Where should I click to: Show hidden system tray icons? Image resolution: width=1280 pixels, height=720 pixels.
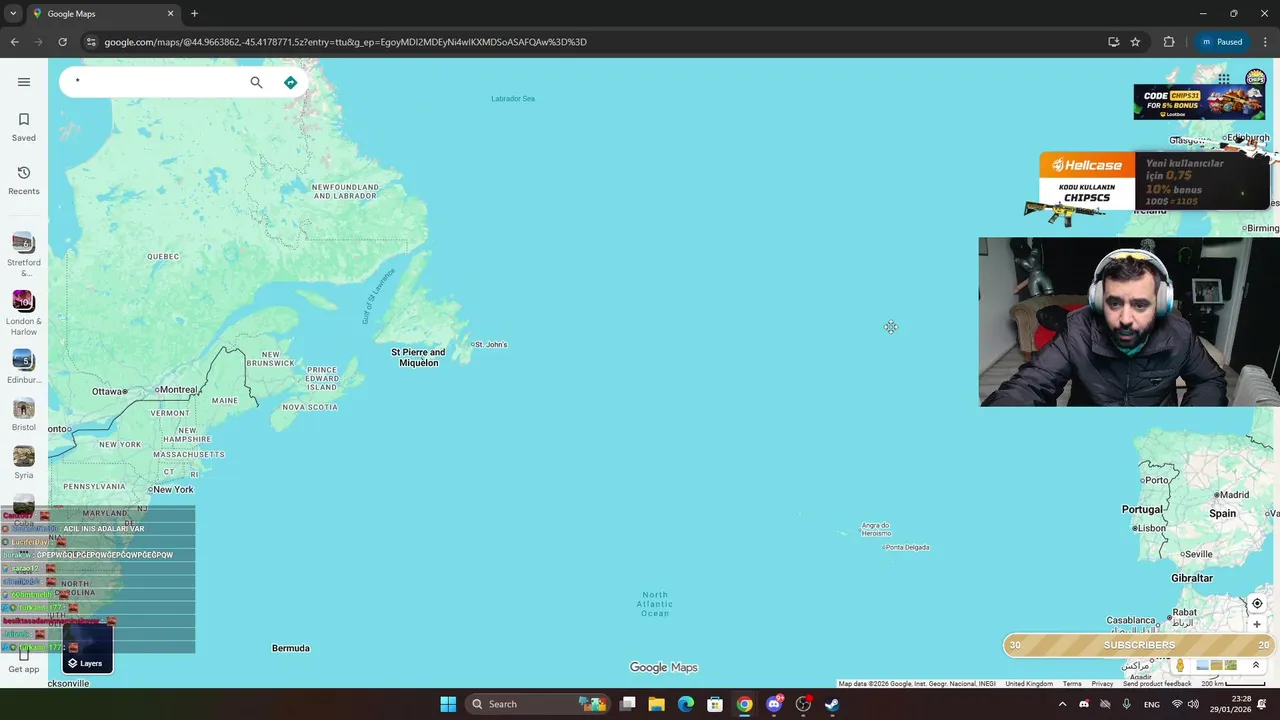[1062, 704]
